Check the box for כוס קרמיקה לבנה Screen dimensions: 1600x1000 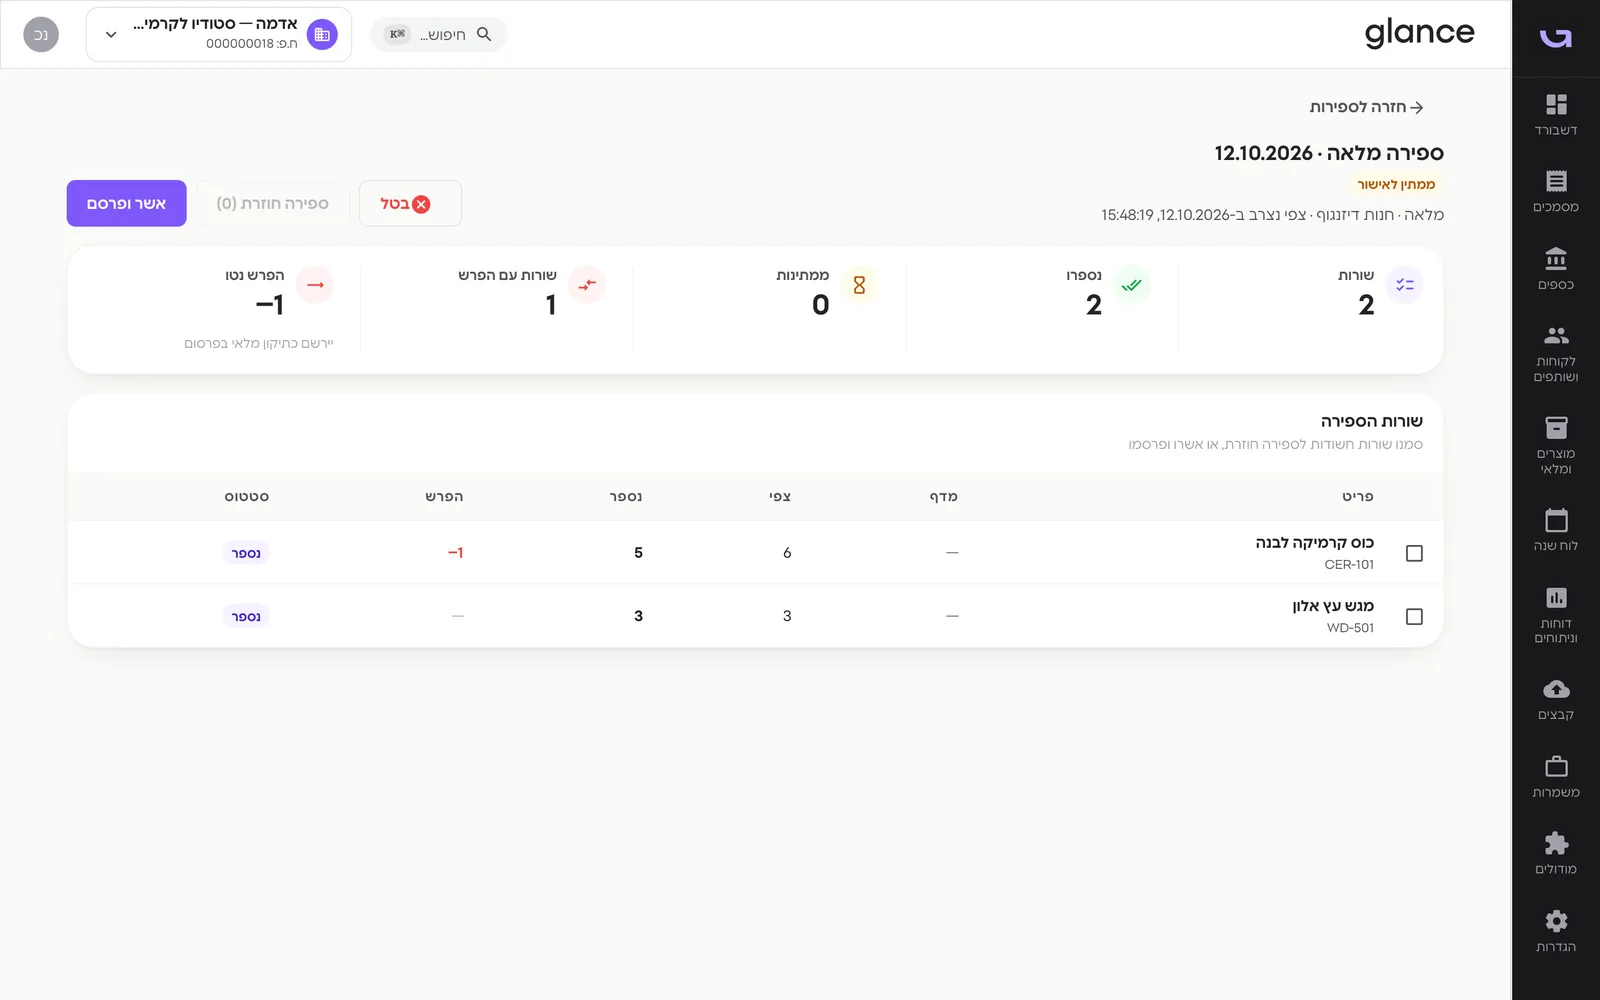pos(1414,553)
